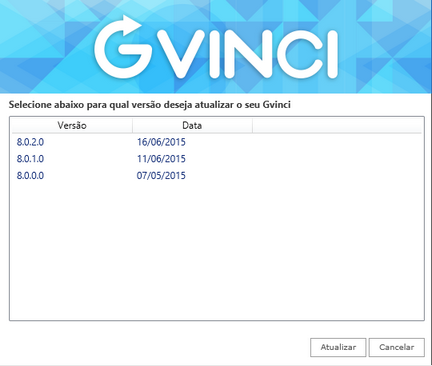Click the date 11/06/2015
Screen dimensions: 432x366
[x=161, y=159]
